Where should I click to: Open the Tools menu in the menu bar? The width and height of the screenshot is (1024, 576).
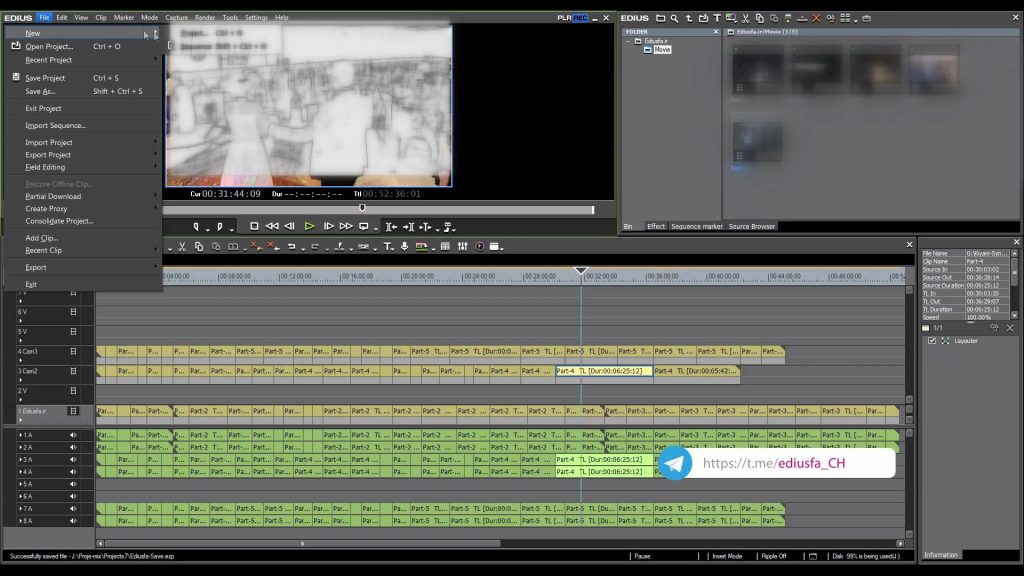230,18
